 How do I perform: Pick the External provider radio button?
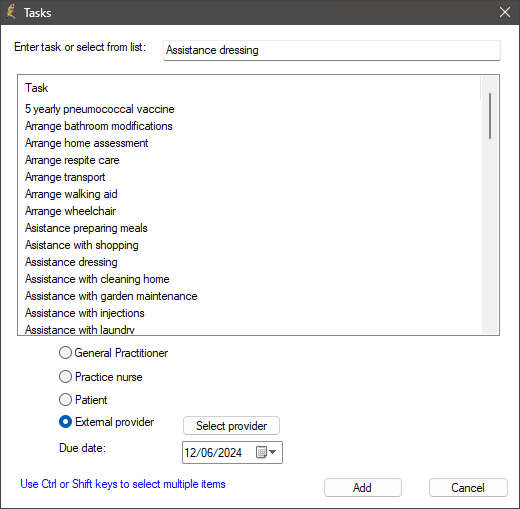point(65,422)
